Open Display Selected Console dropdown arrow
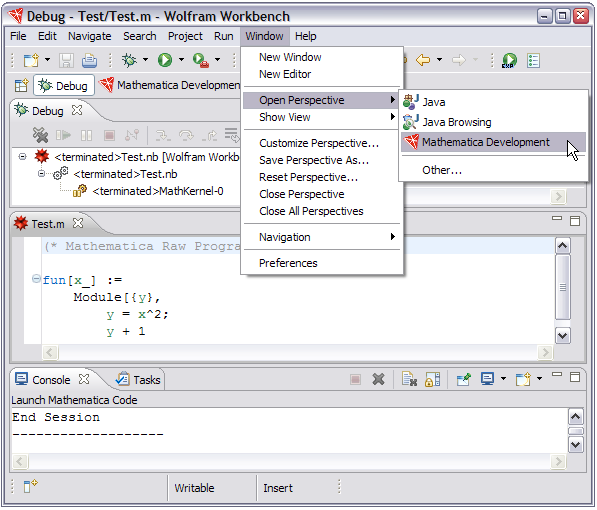Image resolution: width=597 pixels, height=510 pixels. [x=503, y=379]
